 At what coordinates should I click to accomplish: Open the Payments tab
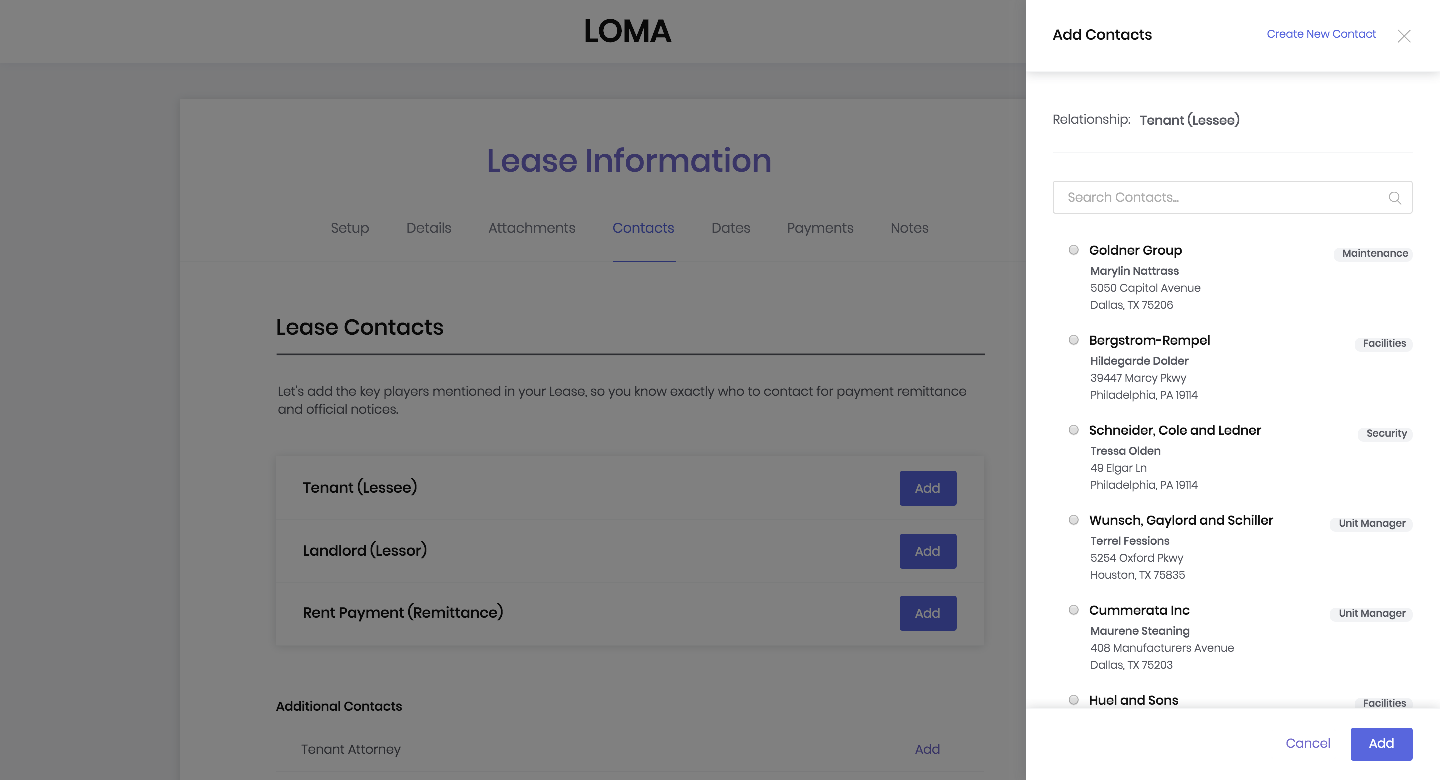(x=820, y=228)
